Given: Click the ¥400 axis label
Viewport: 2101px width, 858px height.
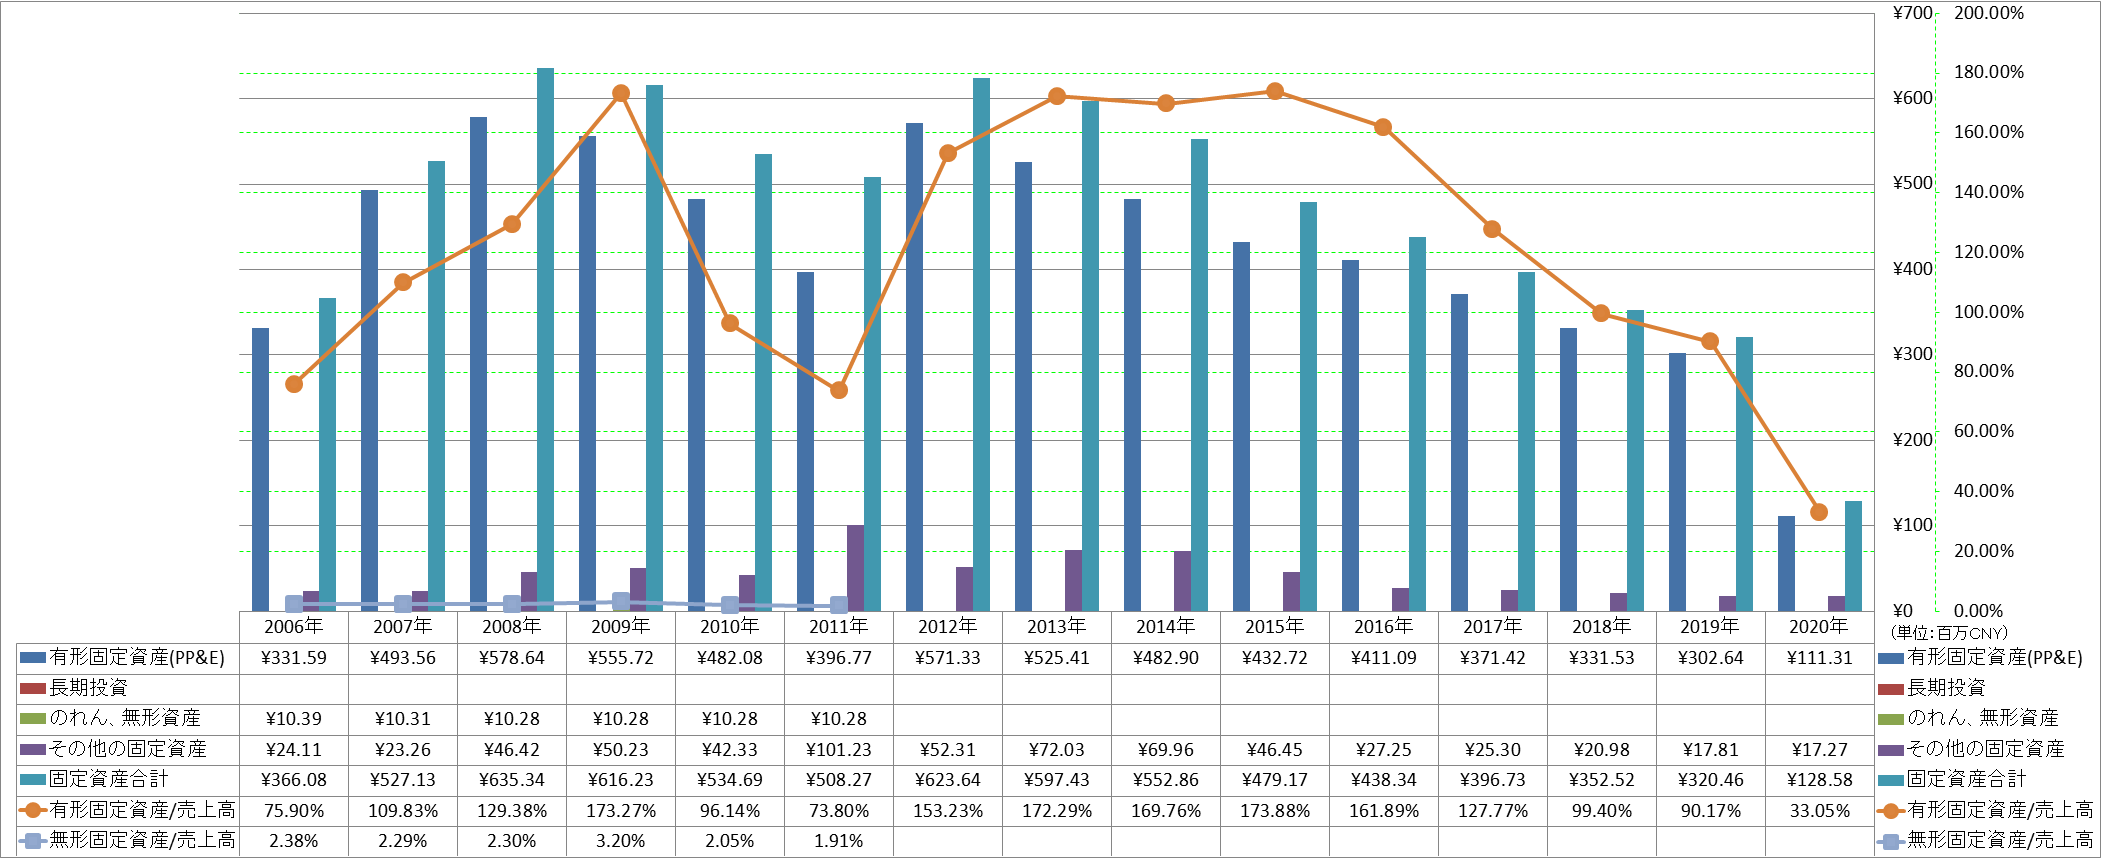Looking at the screenshot, I should [x=1913, y=269].
